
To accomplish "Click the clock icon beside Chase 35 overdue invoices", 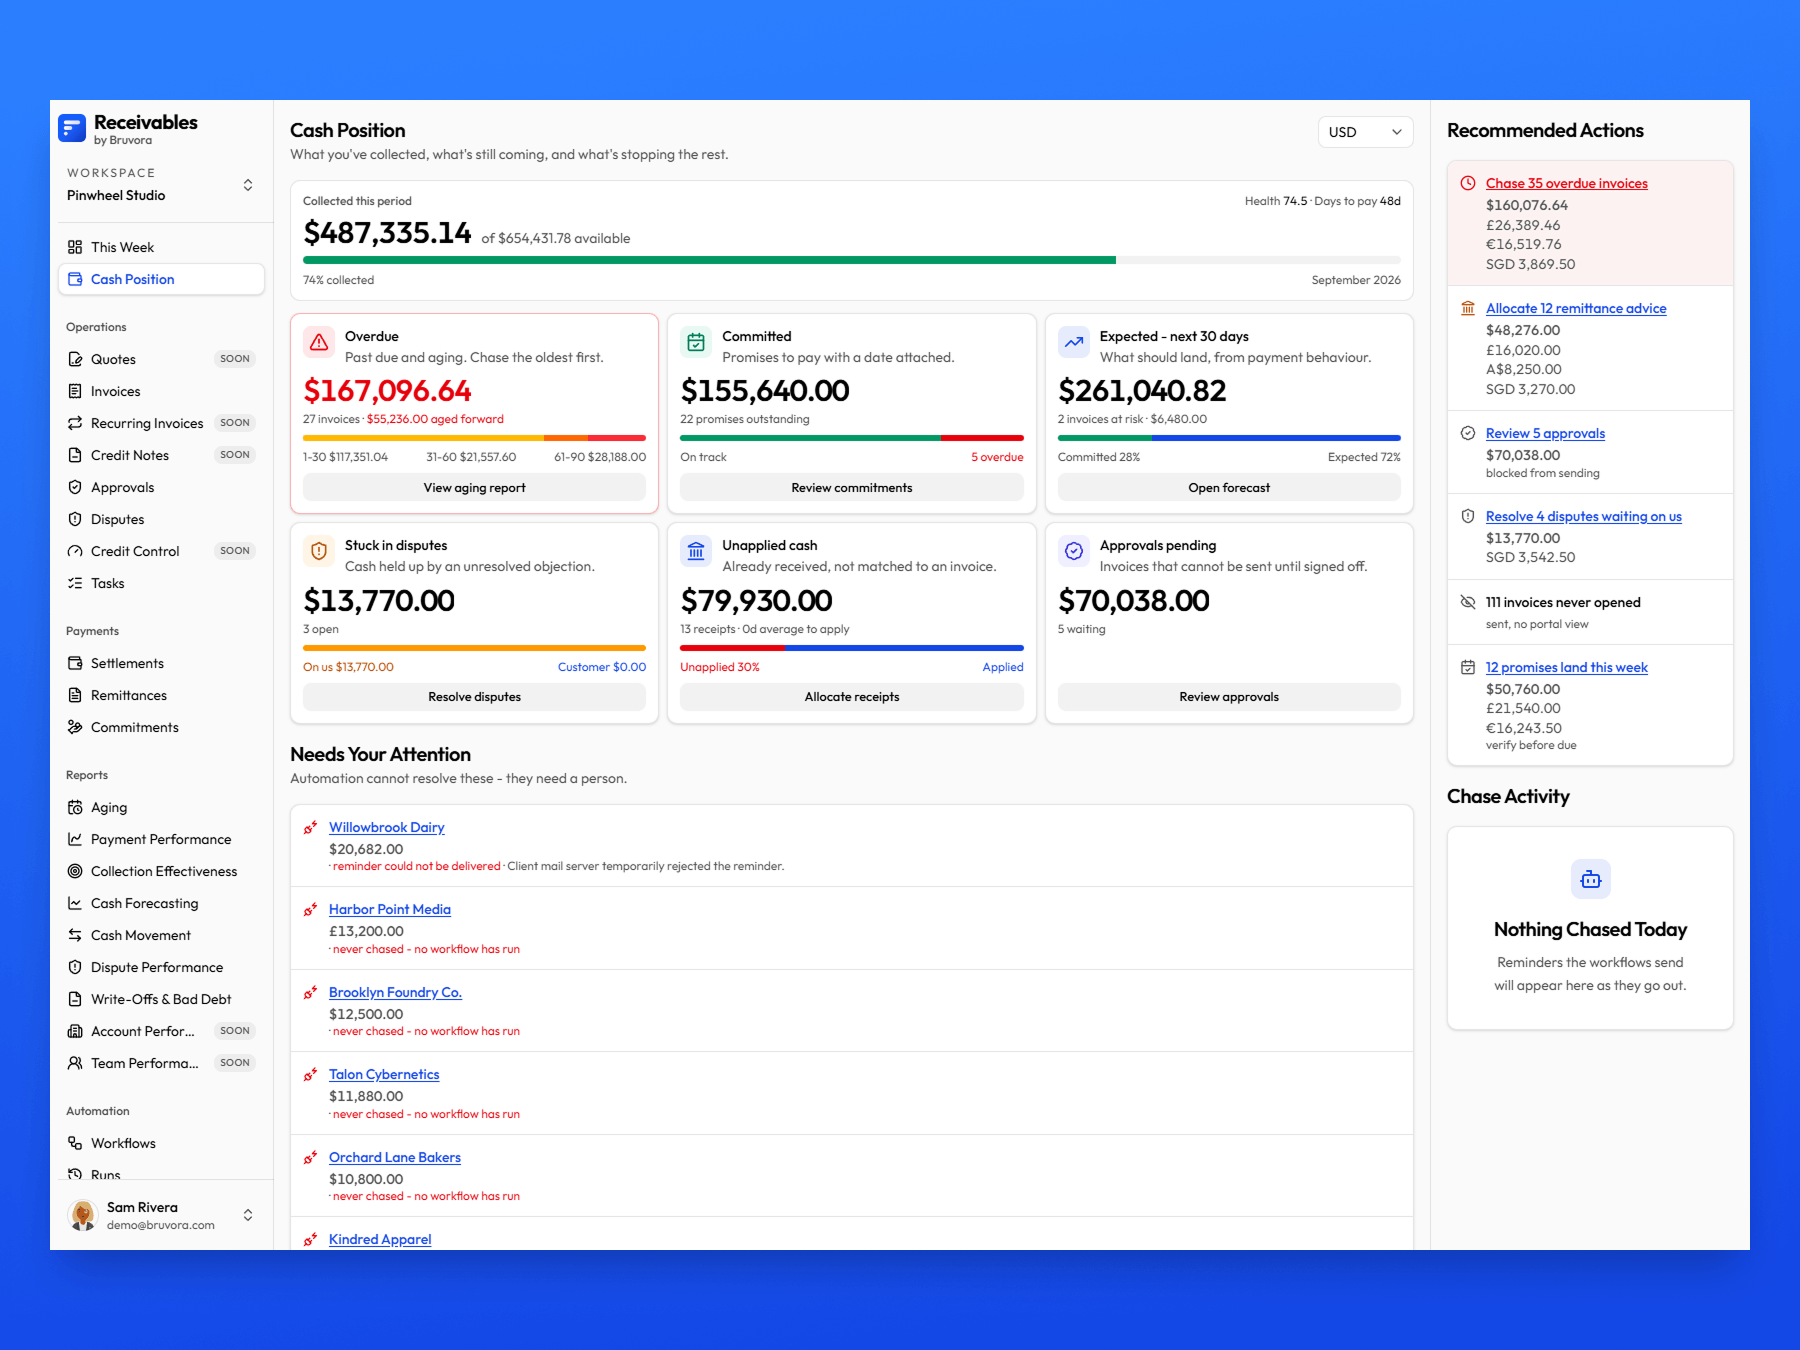I will point(1468,183).
